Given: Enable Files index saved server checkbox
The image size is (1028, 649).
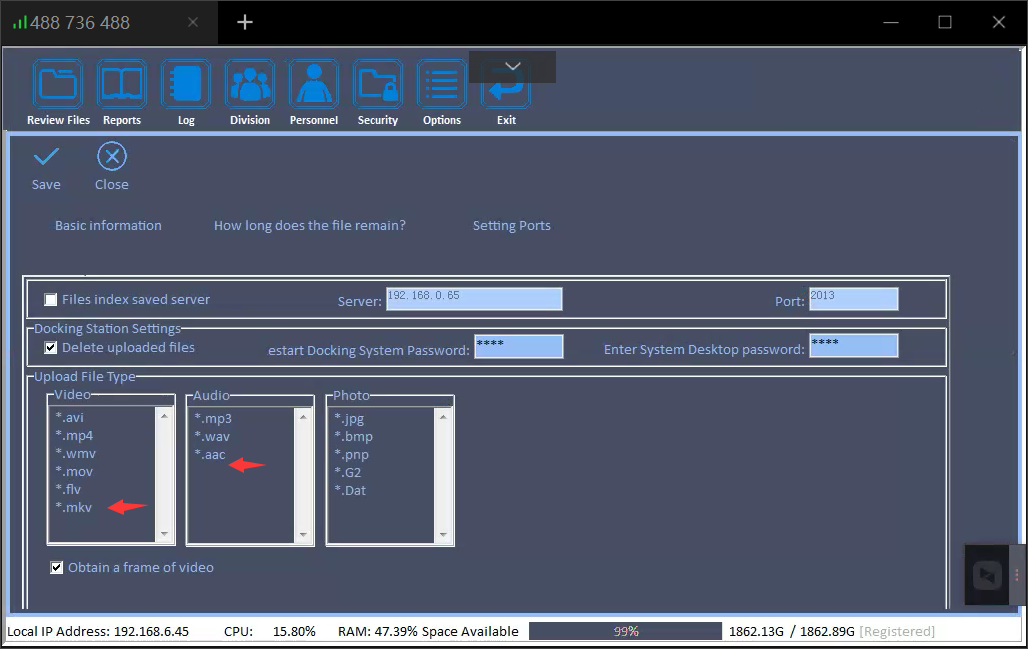Looking at the screenshot, I should point(51,300).
